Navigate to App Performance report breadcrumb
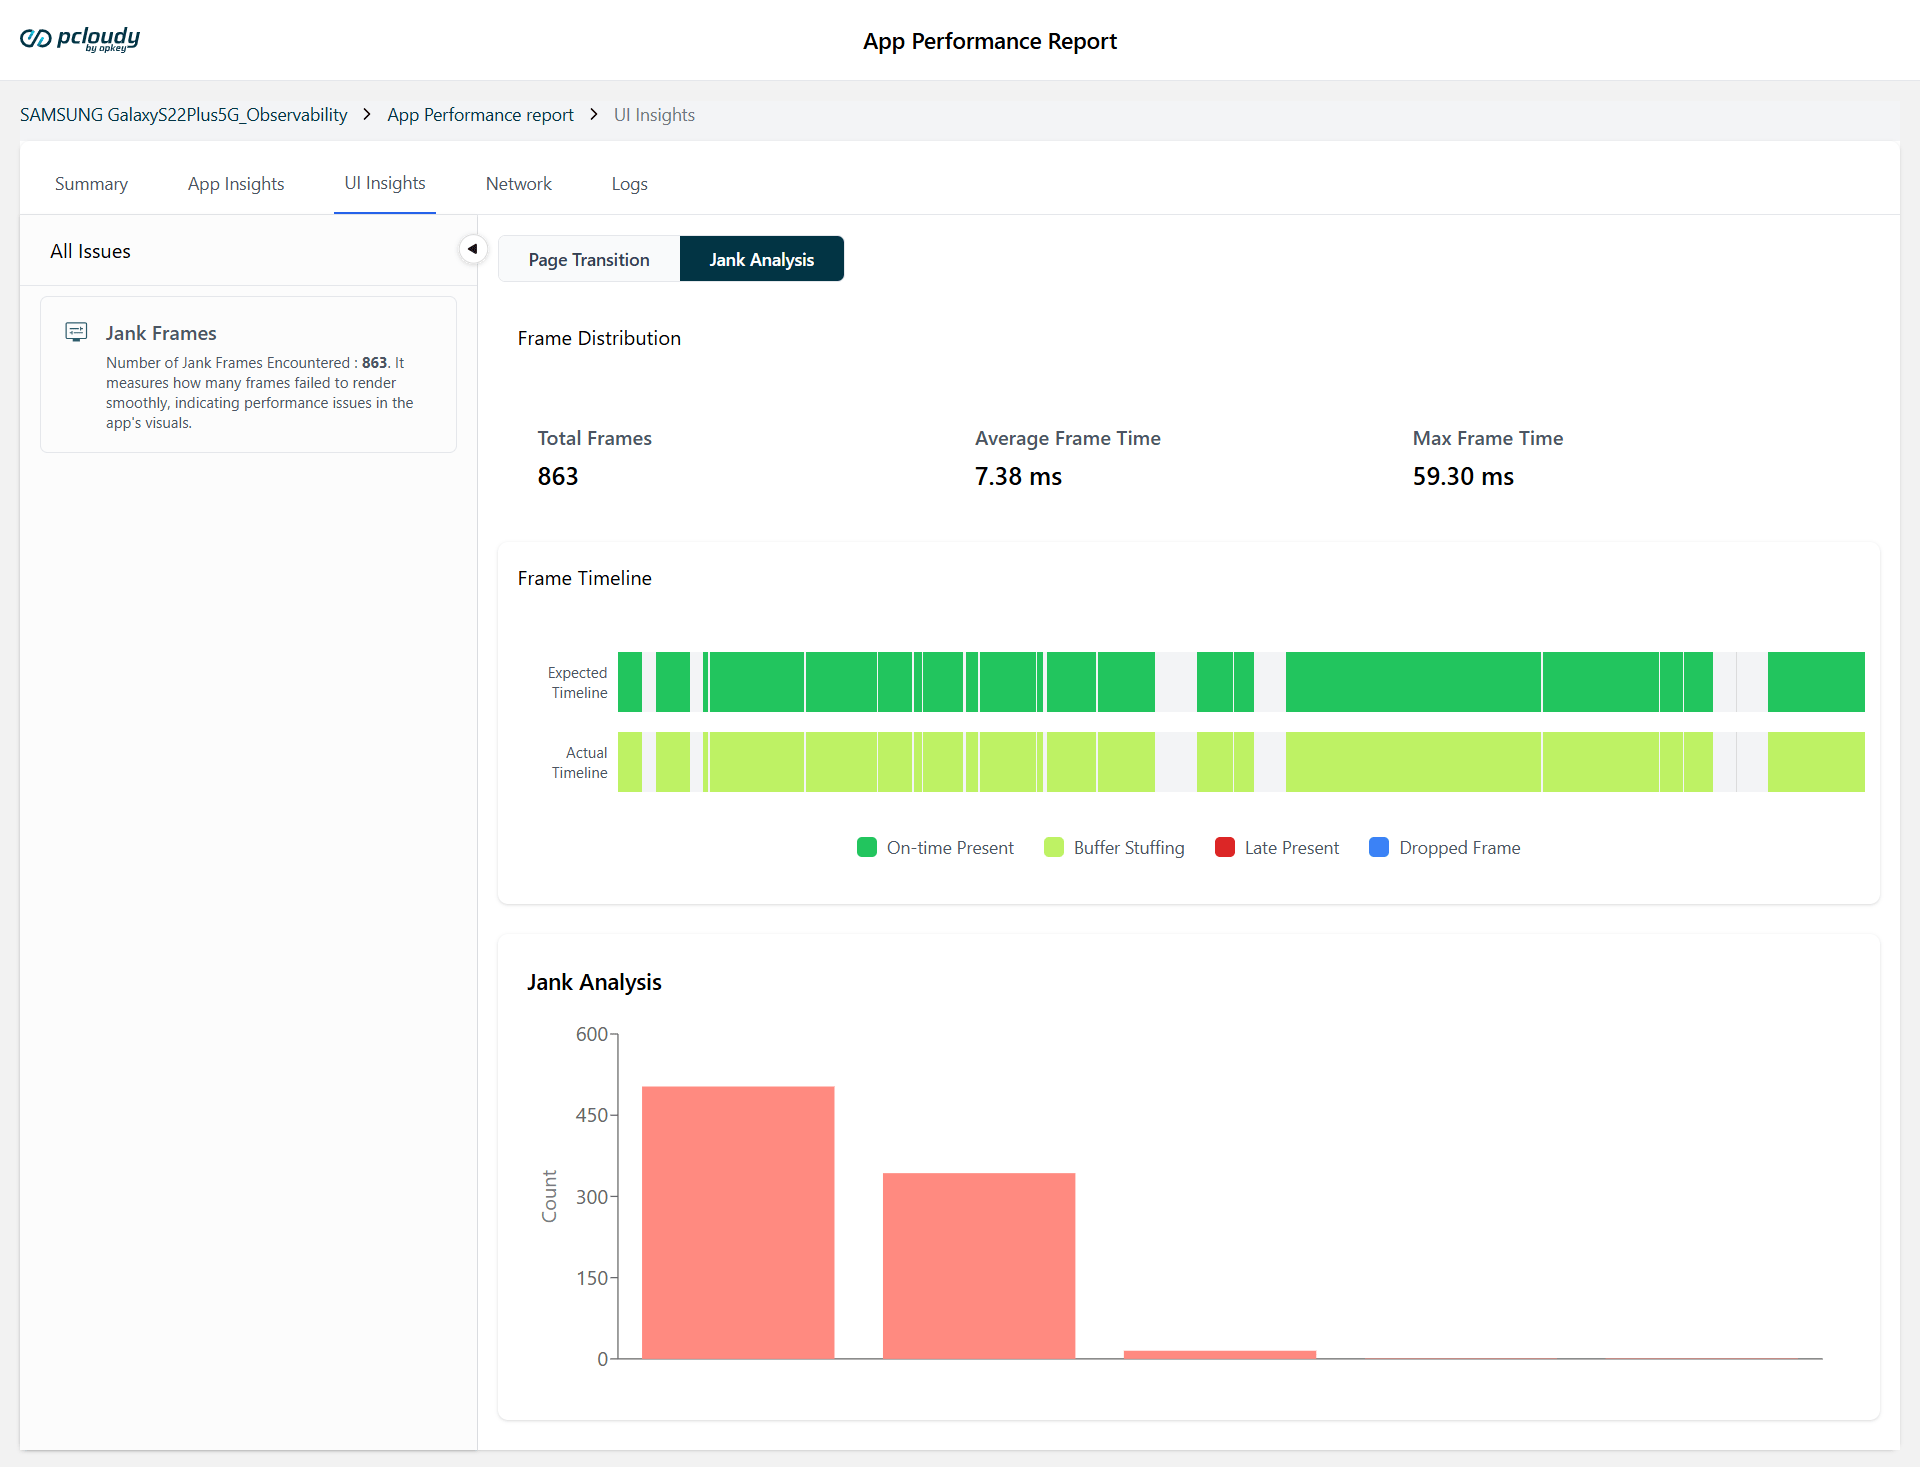 [x=481, y=115]
